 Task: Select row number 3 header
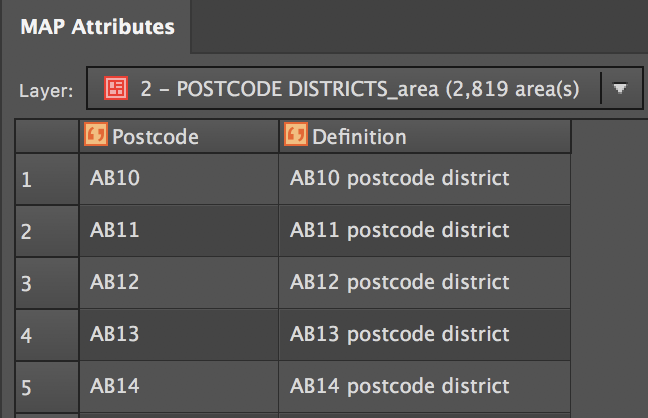[x=47, y=283]
